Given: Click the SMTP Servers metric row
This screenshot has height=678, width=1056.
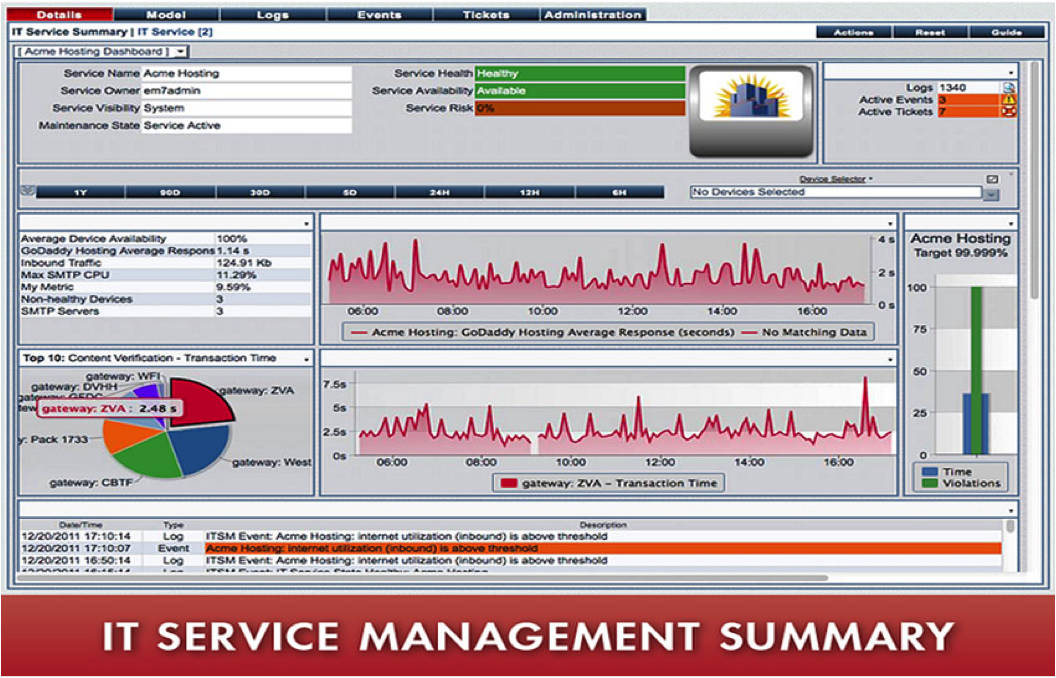Looking at the screenshot, I should [166, 312].
